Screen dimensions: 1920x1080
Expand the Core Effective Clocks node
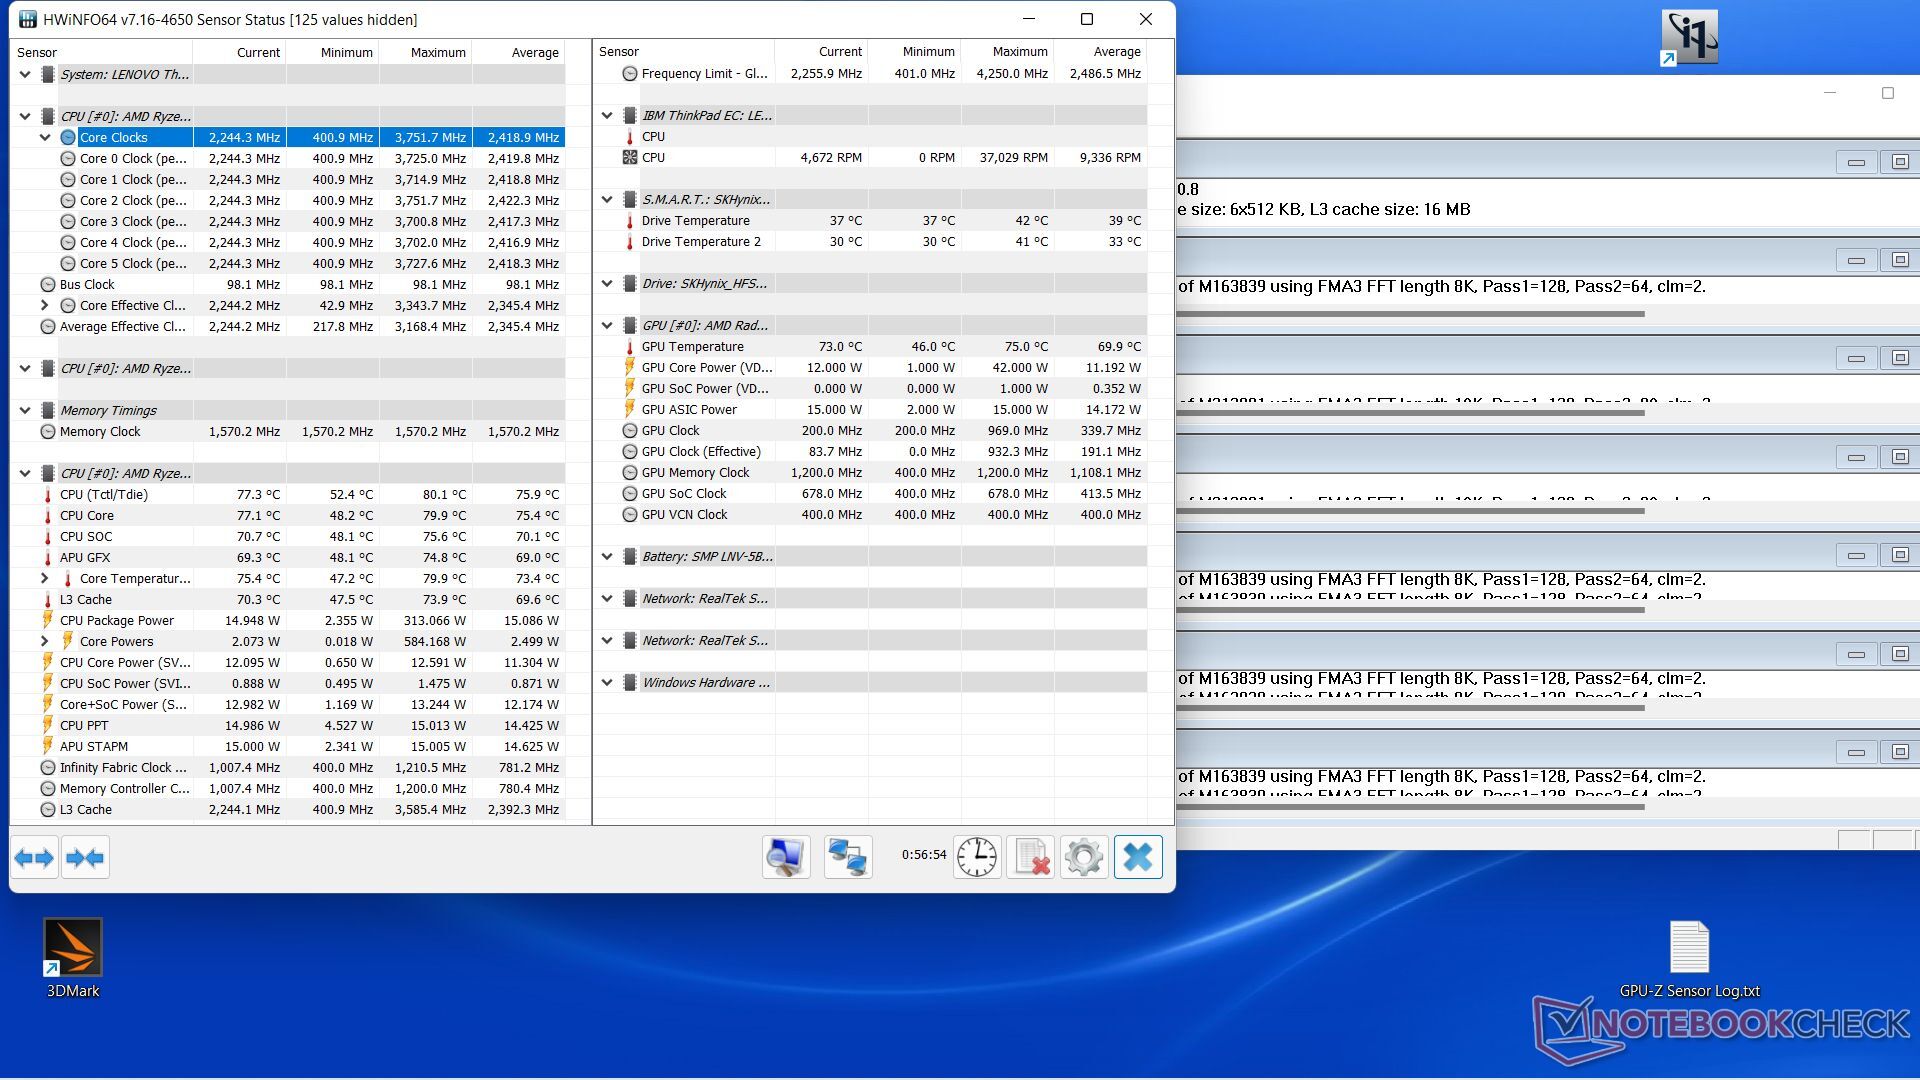tap(45, 306)
